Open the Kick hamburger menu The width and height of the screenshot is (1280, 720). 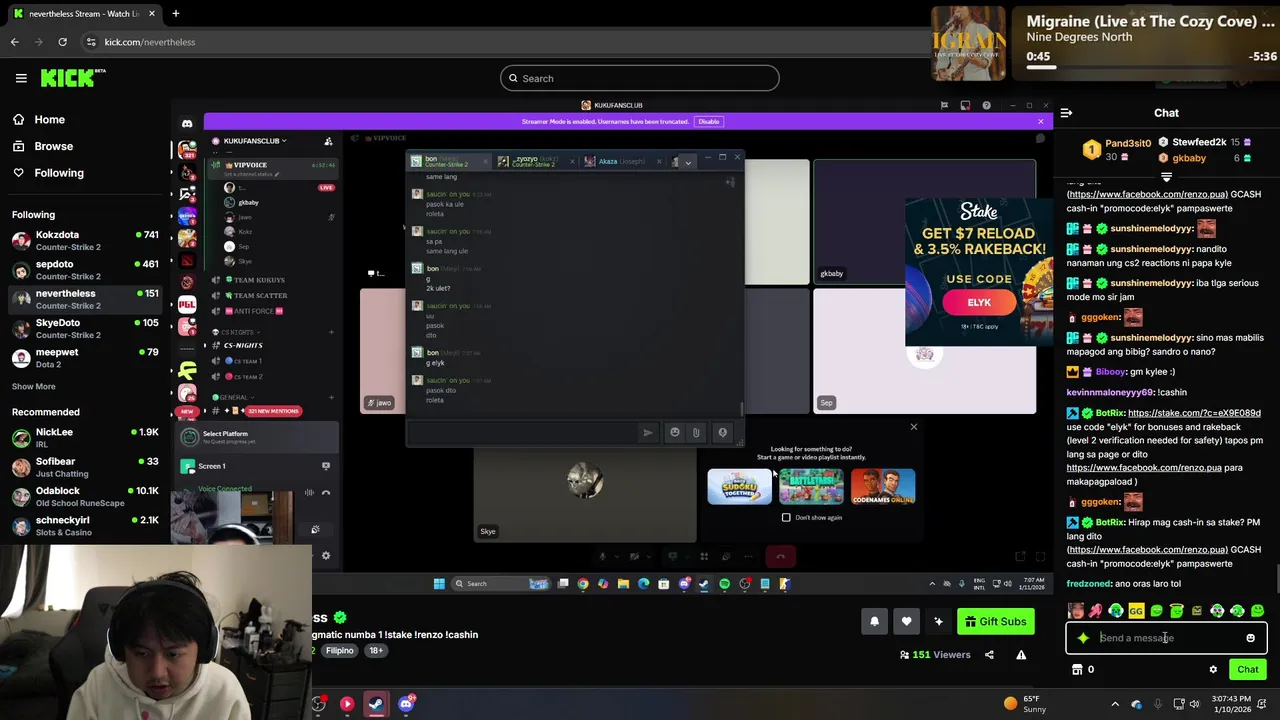(x=21, y=78)
